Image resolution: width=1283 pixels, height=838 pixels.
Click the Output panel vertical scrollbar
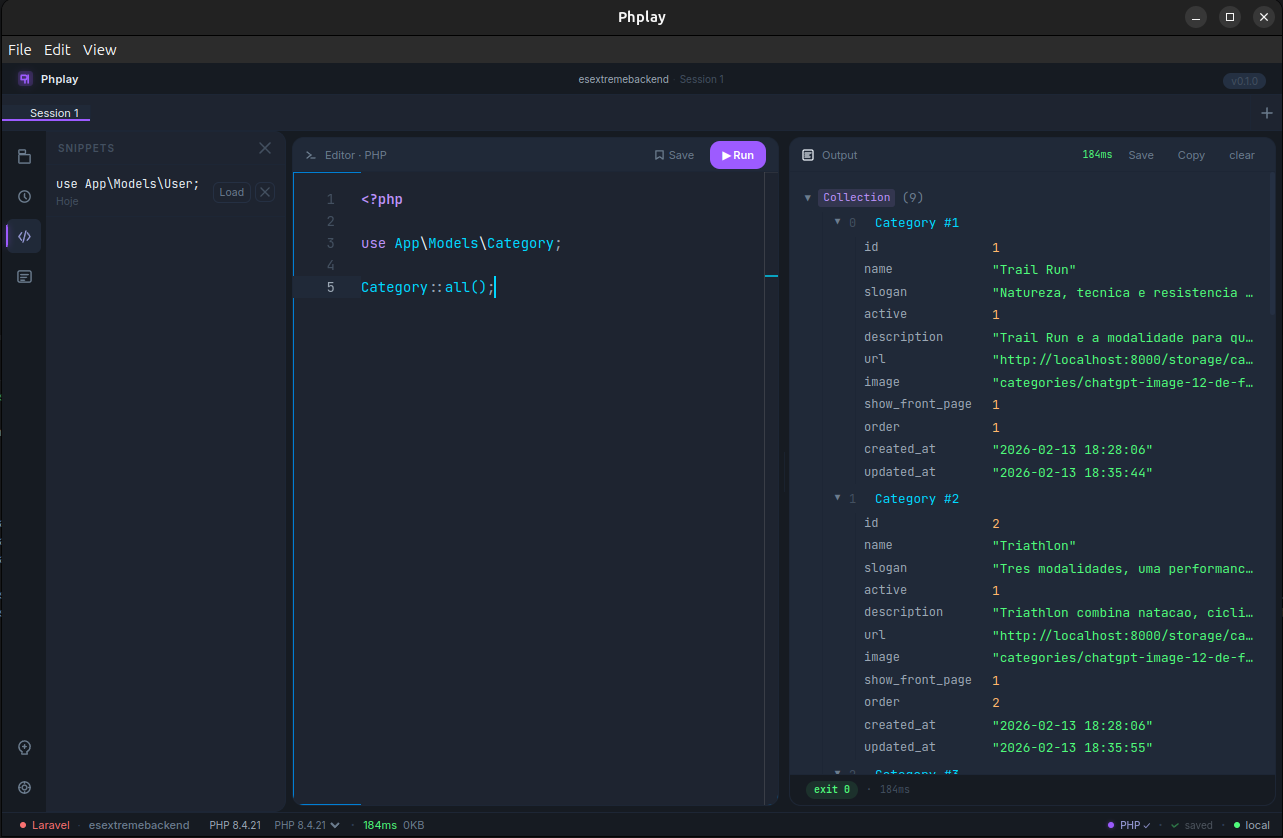(x=1272, y=245)
